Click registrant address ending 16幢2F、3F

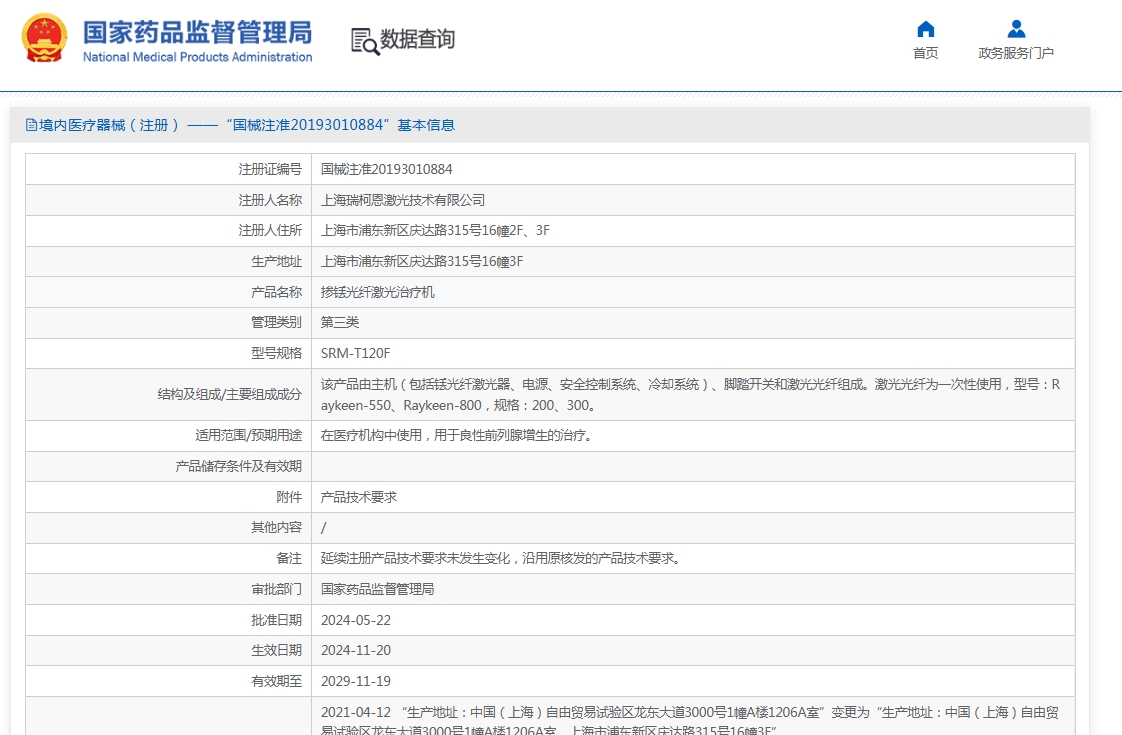[435, 230]
